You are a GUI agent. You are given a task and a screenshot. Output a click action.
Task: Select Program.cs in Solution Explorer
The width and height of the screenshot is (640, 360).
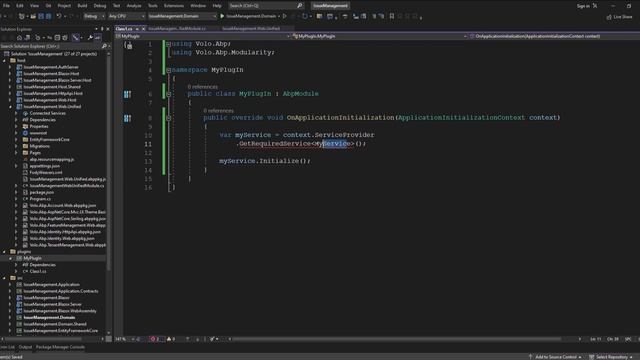click(40, 199)
